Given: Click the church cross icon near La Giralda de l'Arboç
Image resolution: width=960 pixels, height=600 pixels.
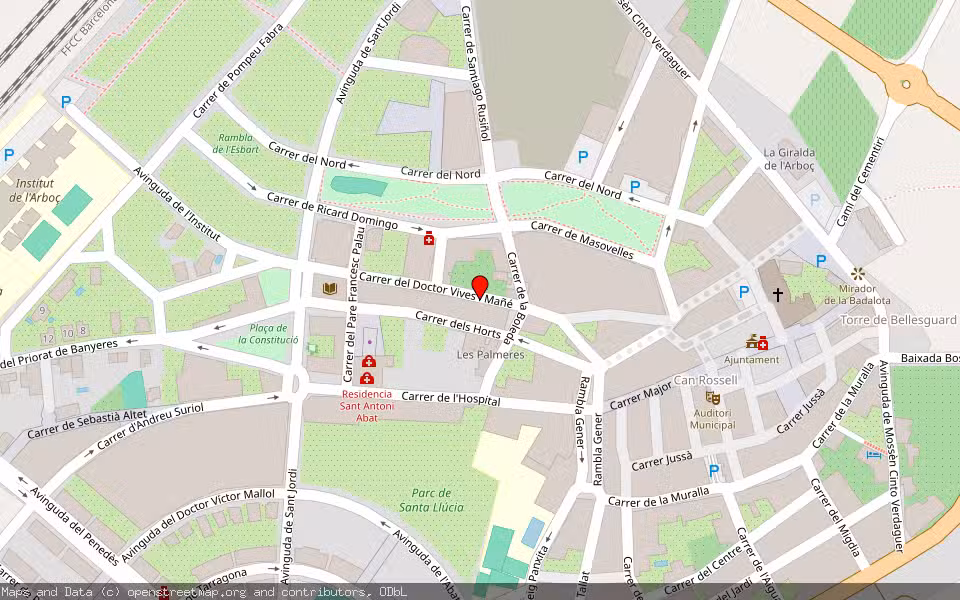Looking at the screenshot, I should click(777, 294).
